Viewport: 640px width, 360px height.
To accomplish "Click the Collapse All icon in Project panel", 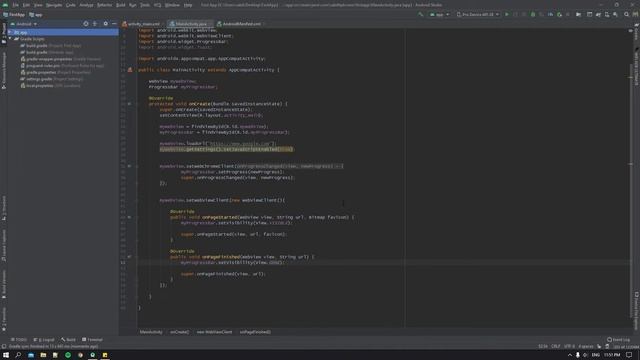I will point(95,24).
